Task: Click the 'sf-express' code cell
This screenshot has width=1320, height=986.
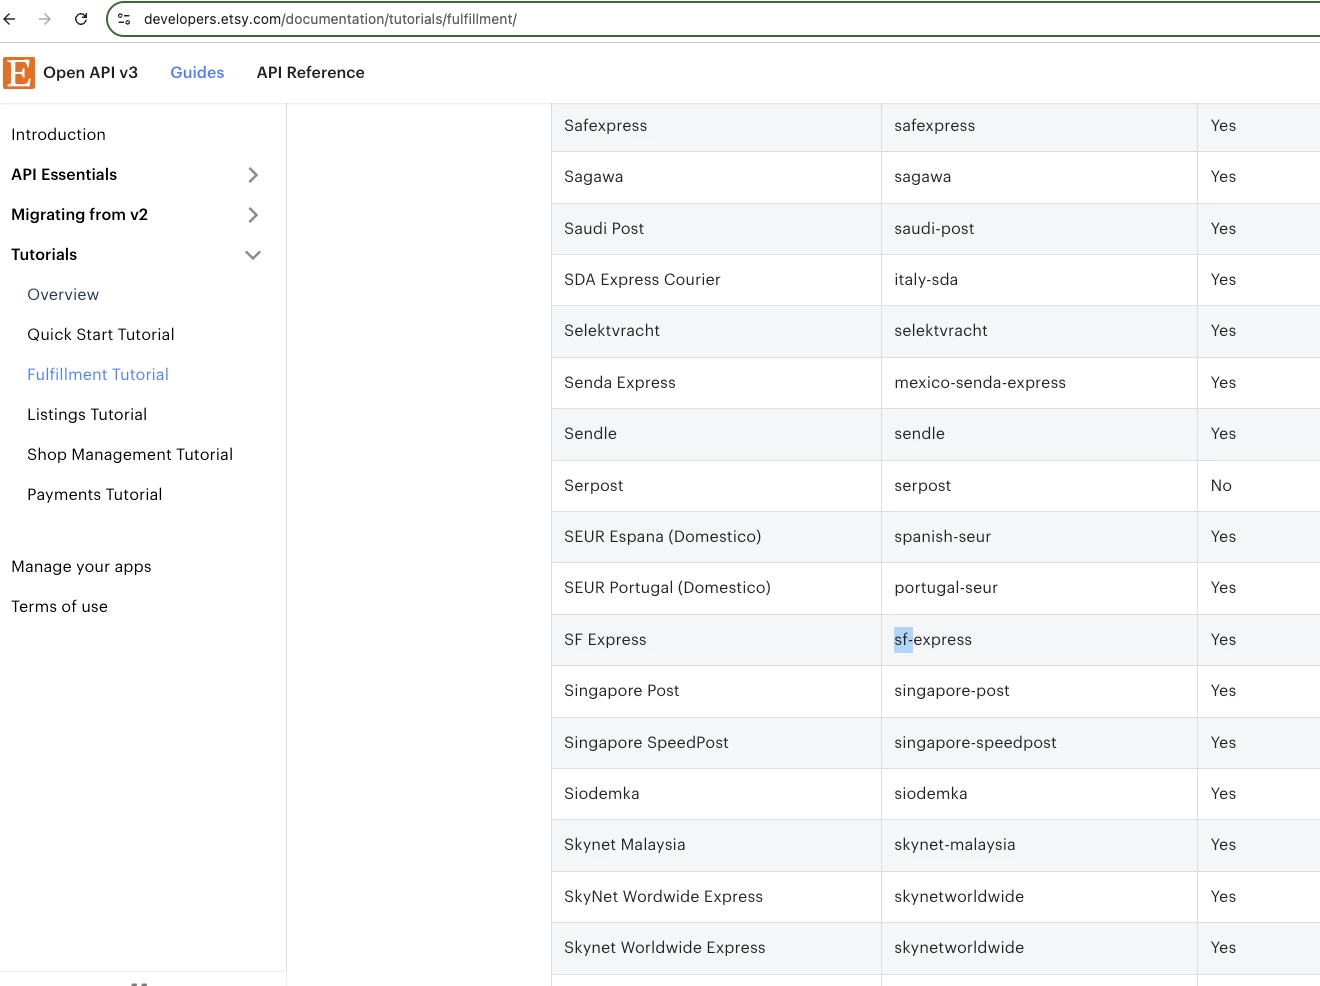Action: pyautogui.click(x=1039, y=640)
